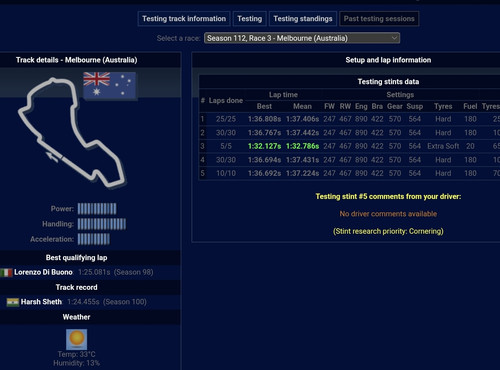
Task: Click the Humidity: 13% reading
Action: pyautogui.click(x=77, y=363)
